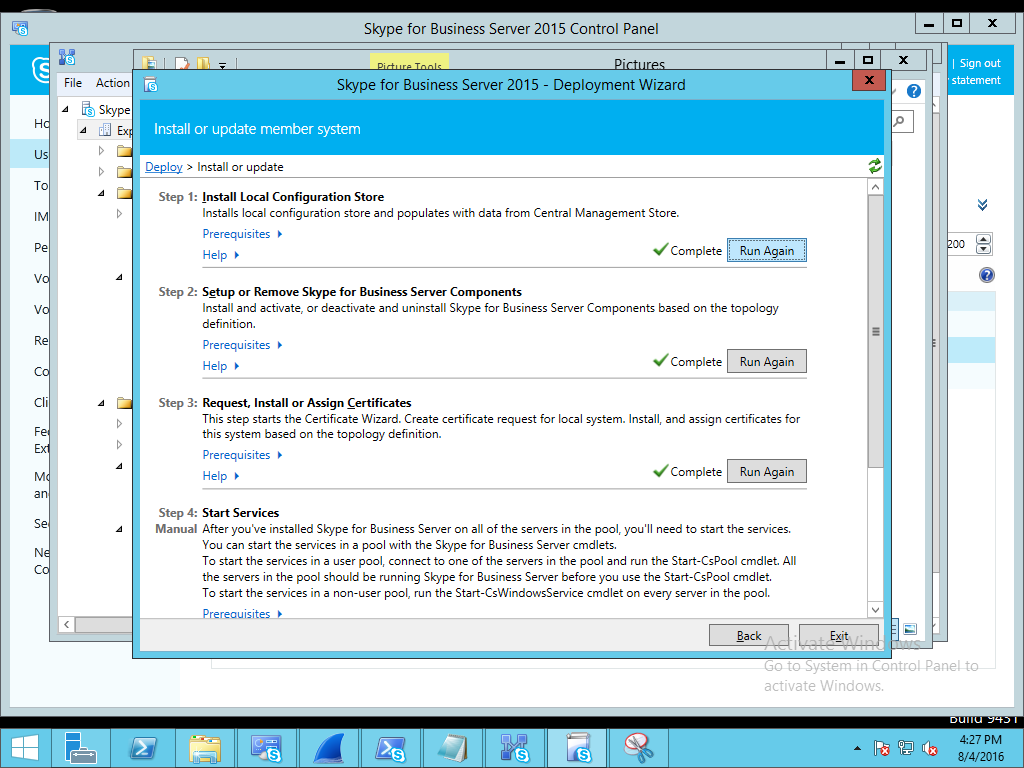Click the green refresh icon in wizard
The height and width of the screenshot is (768, 1024).
[875, 166]
